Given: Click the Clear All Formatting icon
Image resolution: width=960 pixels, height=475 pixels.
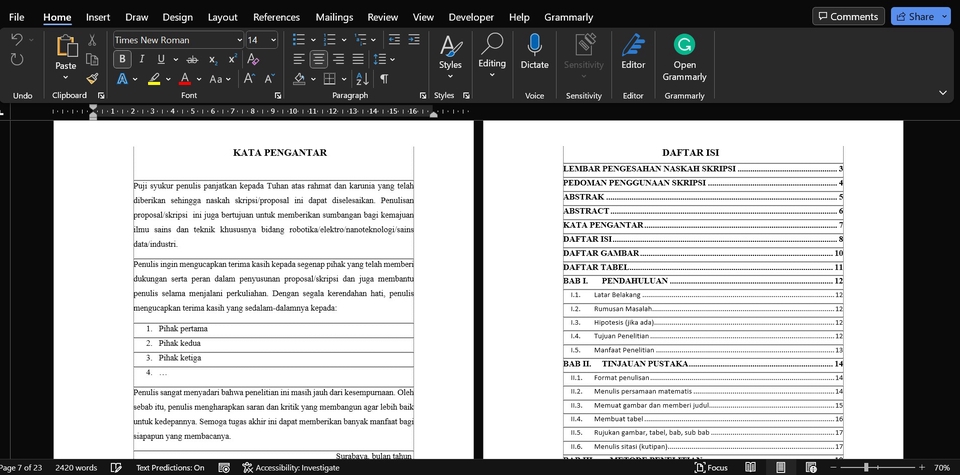Looking at the screenshot, I should (x=253, y=59).
